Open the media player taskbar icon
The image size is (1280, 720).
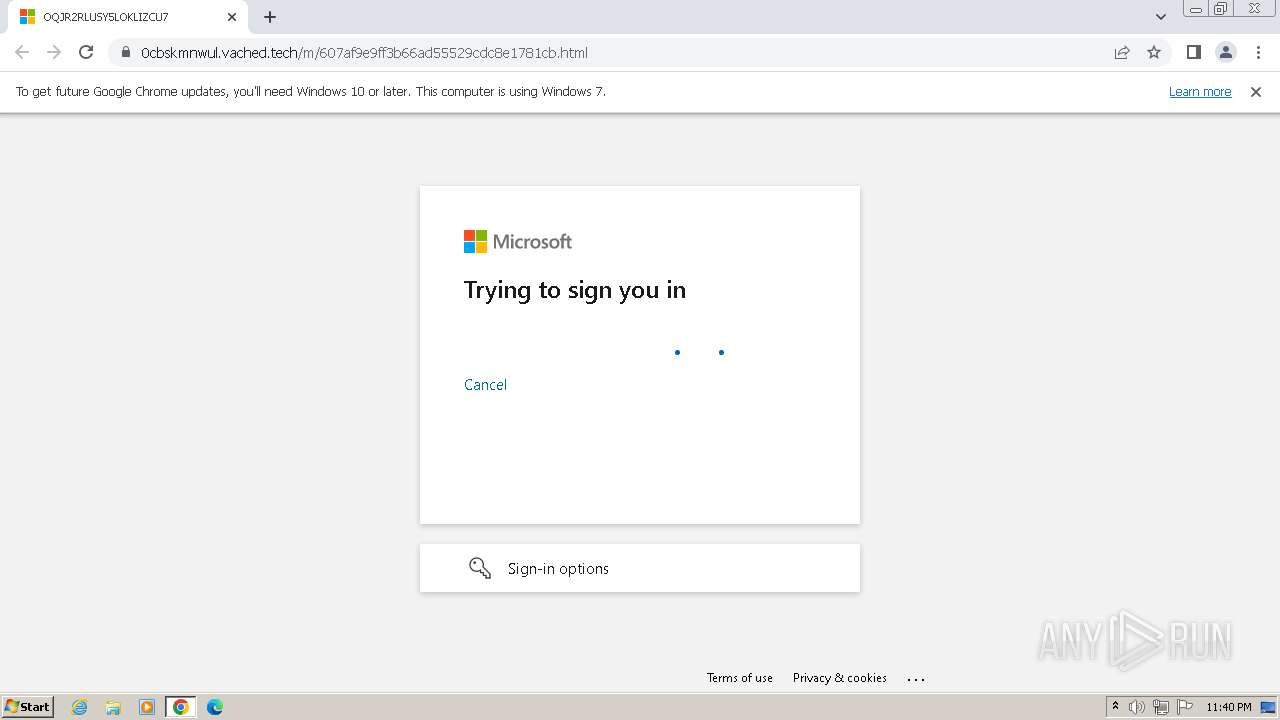tap(147, 707)
